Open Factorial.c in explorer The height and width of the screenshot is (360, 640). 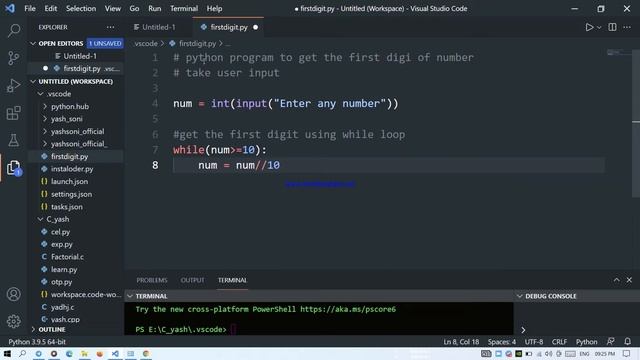coord(76,257)
